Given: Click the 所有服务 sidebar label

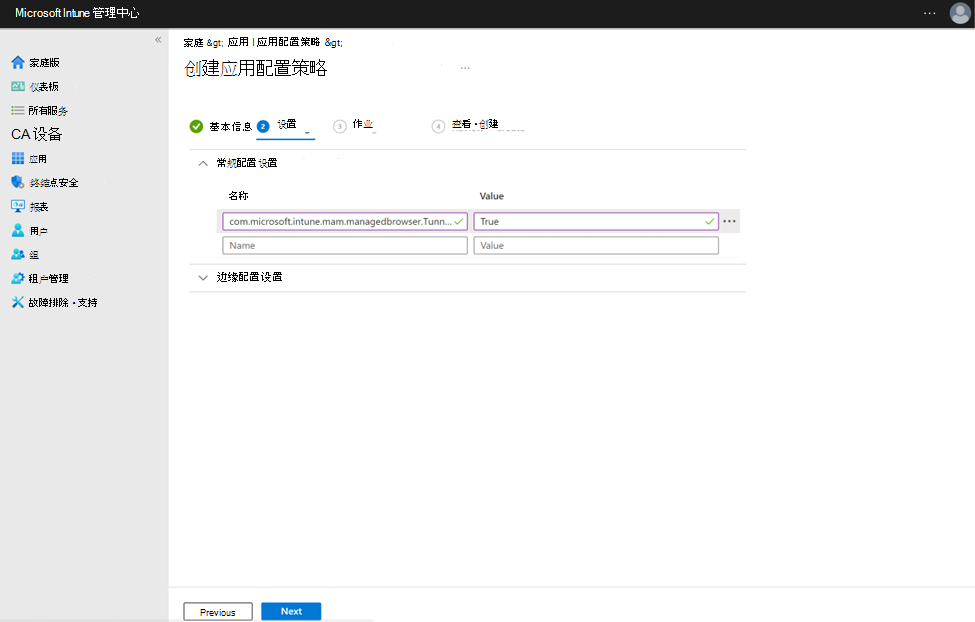Looking at the screenshot, I should coord(48,111).
